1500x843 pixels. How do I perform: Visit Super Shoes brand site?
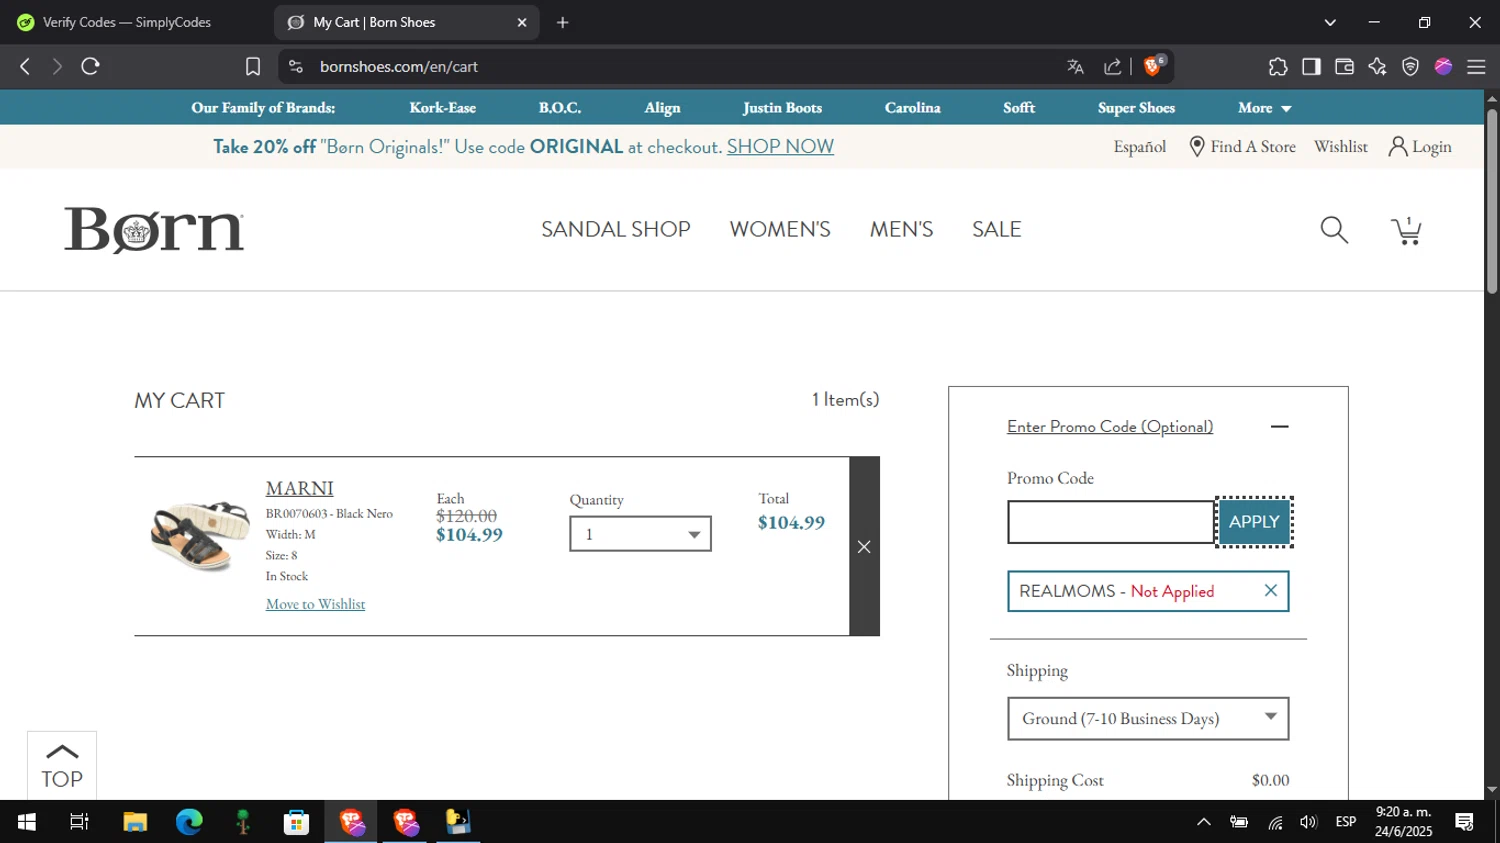(1136, 108)
